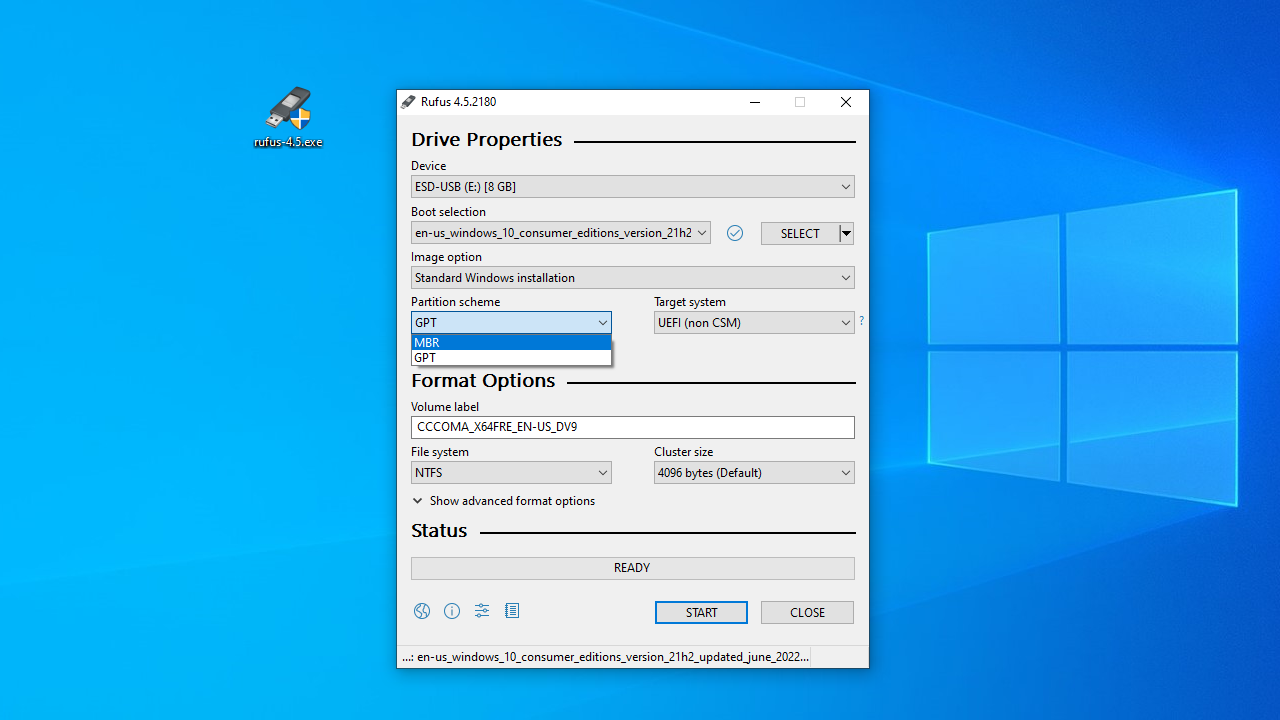Open the Image option dropdown
The image size is (1280, 720).
click(x=632, y=278)
